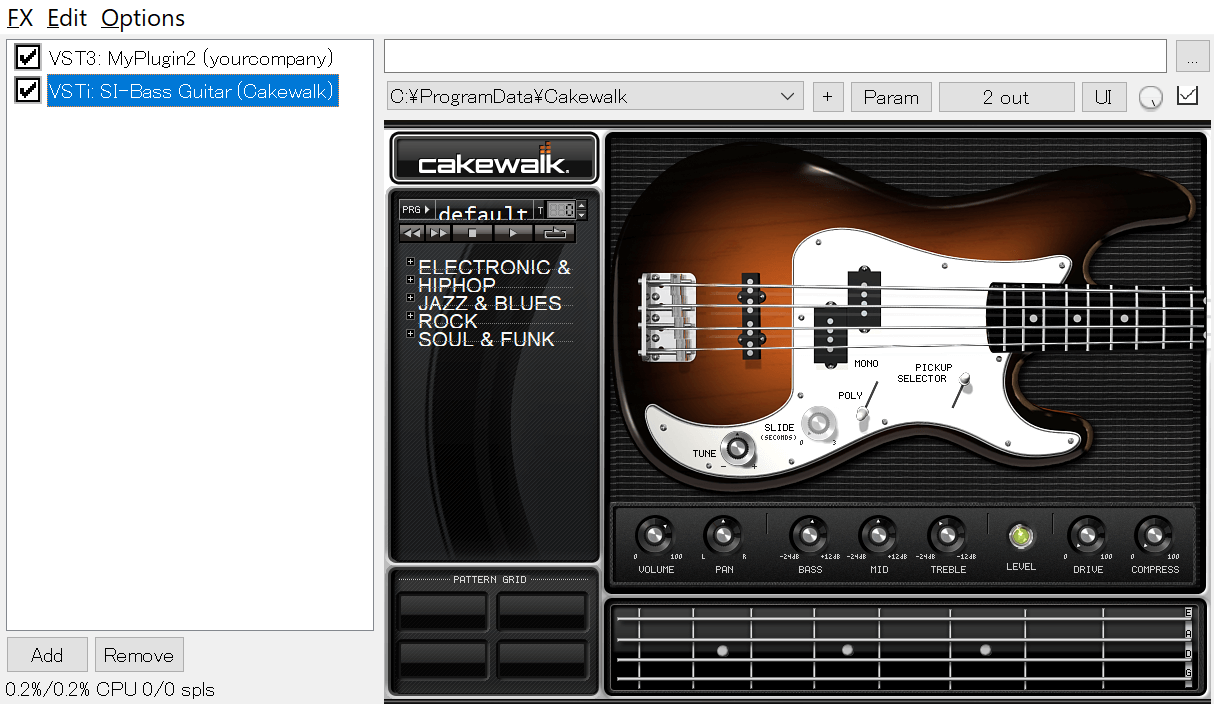Expand the ROCK category
This screenshot has width=1214, height=704.
(x=410, y=316)
